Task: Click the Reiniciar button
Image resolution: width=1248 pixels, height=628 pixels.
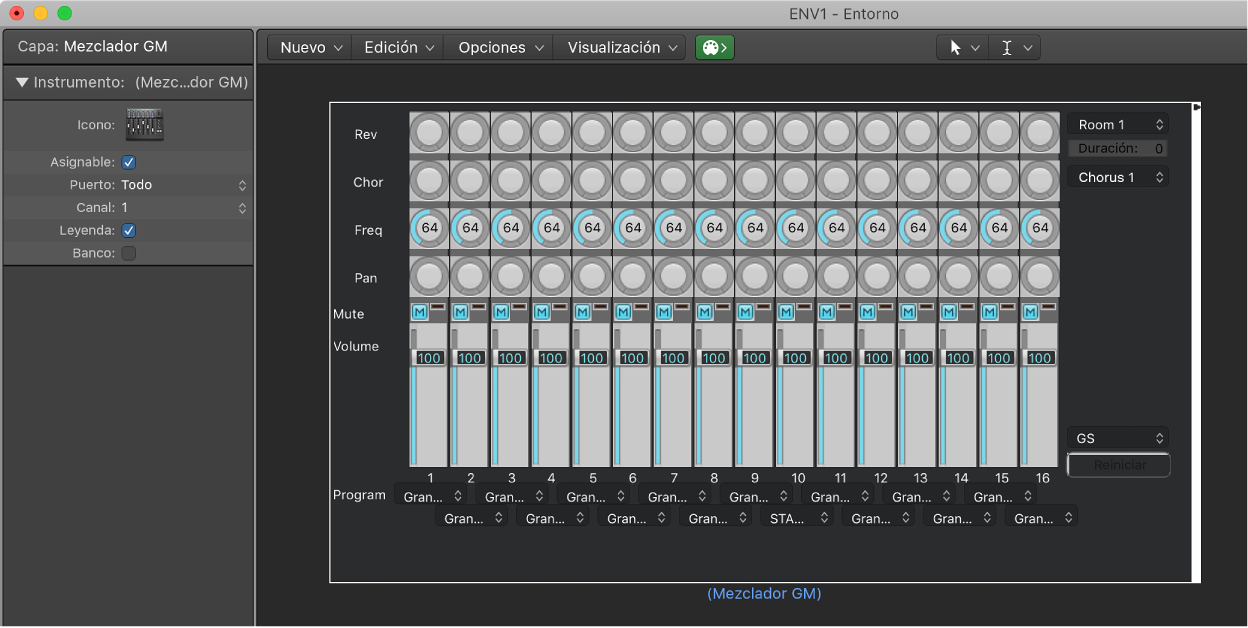Action: click(x=1118, y=465)
